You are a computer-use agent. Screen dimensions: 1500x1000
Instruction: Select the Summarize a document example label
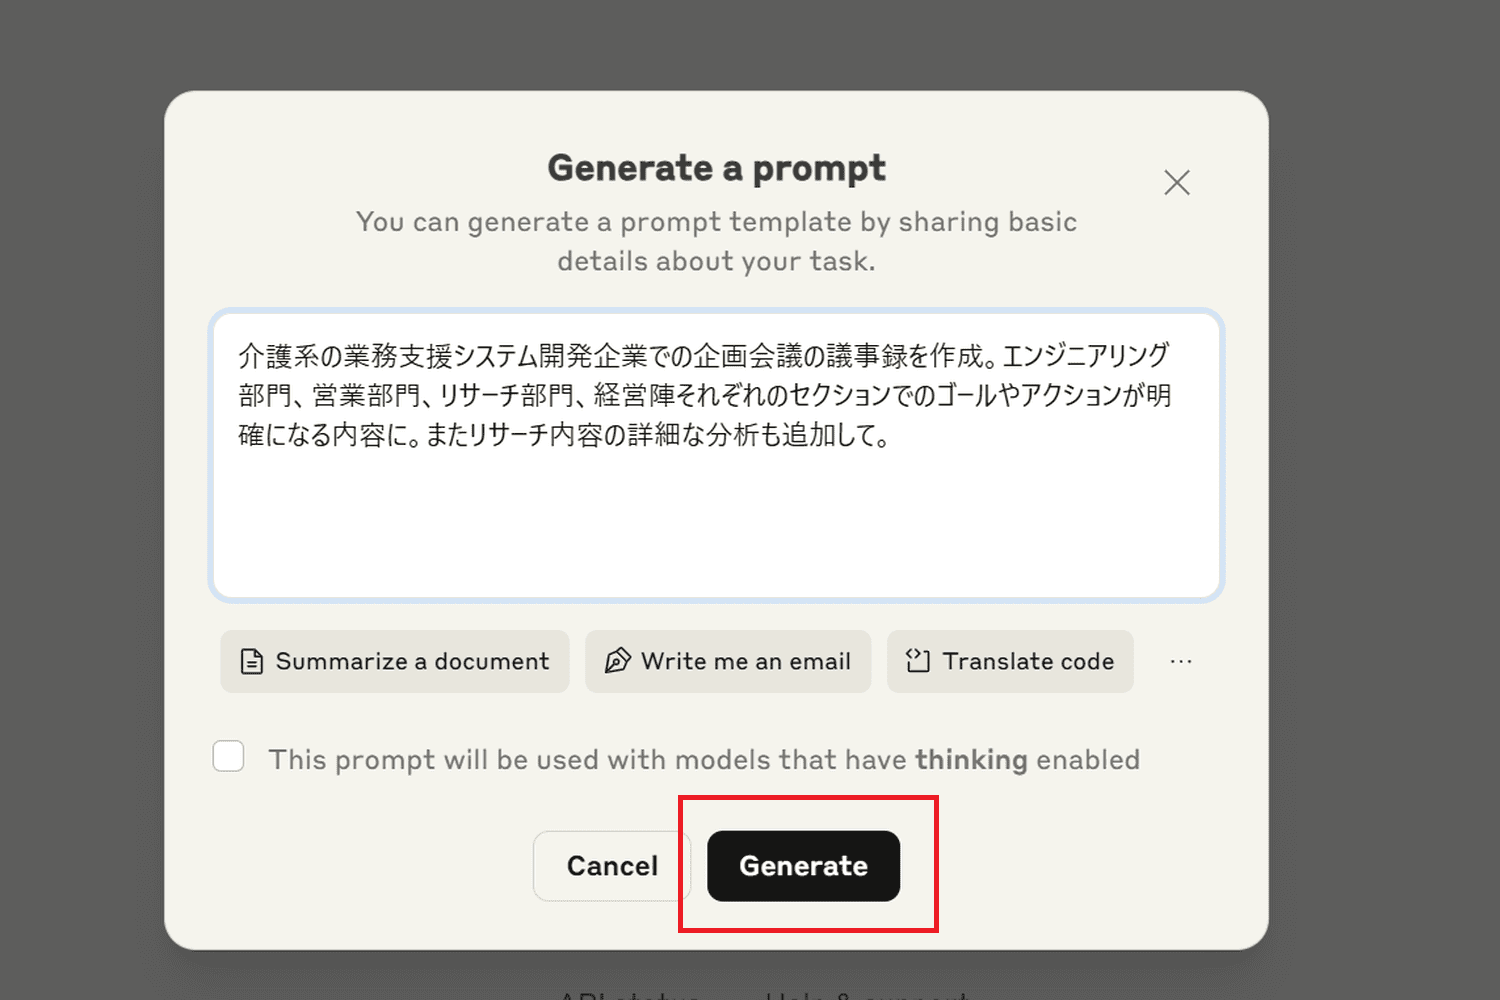click(x=412, y=662)
